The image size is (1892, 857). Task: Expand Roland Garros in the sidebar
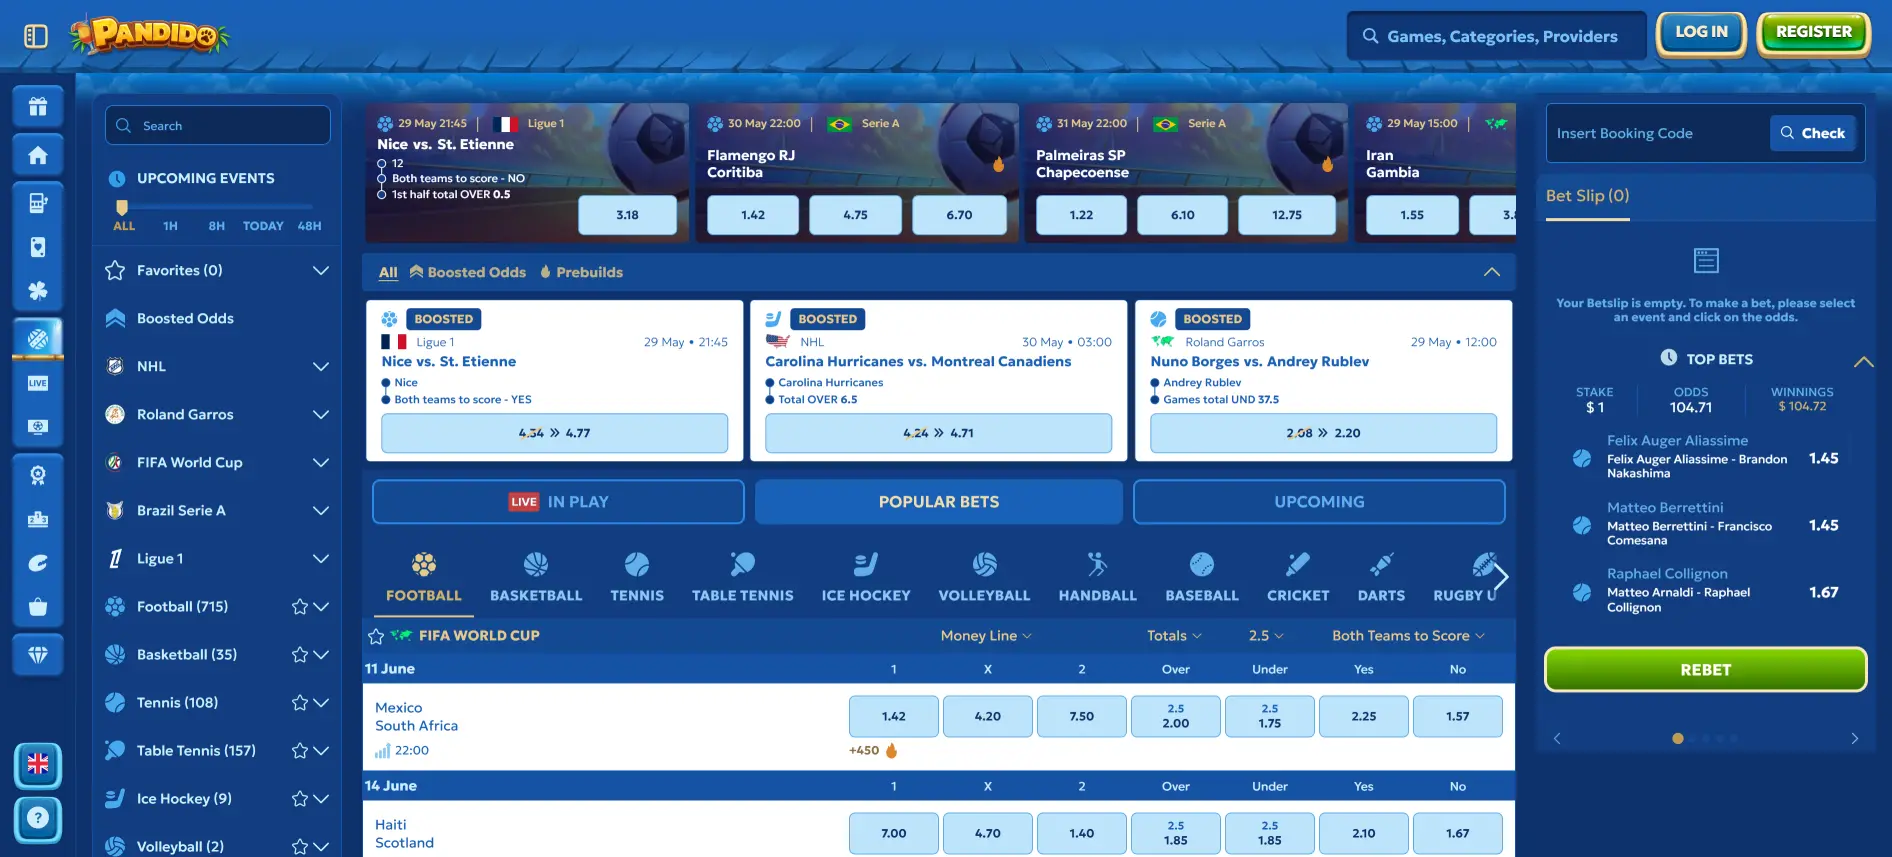coord(321,415)
